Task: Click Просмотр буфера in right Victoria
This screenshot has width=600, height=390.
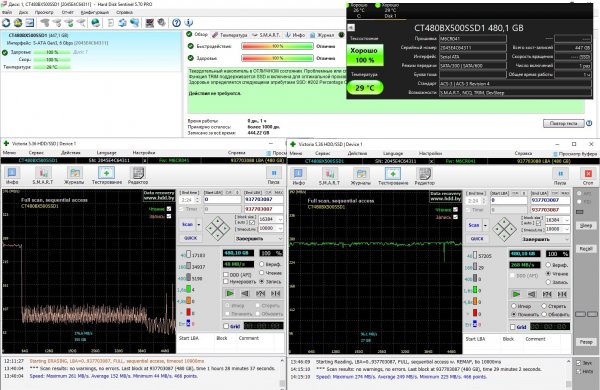Action: [x=575, y=154]
